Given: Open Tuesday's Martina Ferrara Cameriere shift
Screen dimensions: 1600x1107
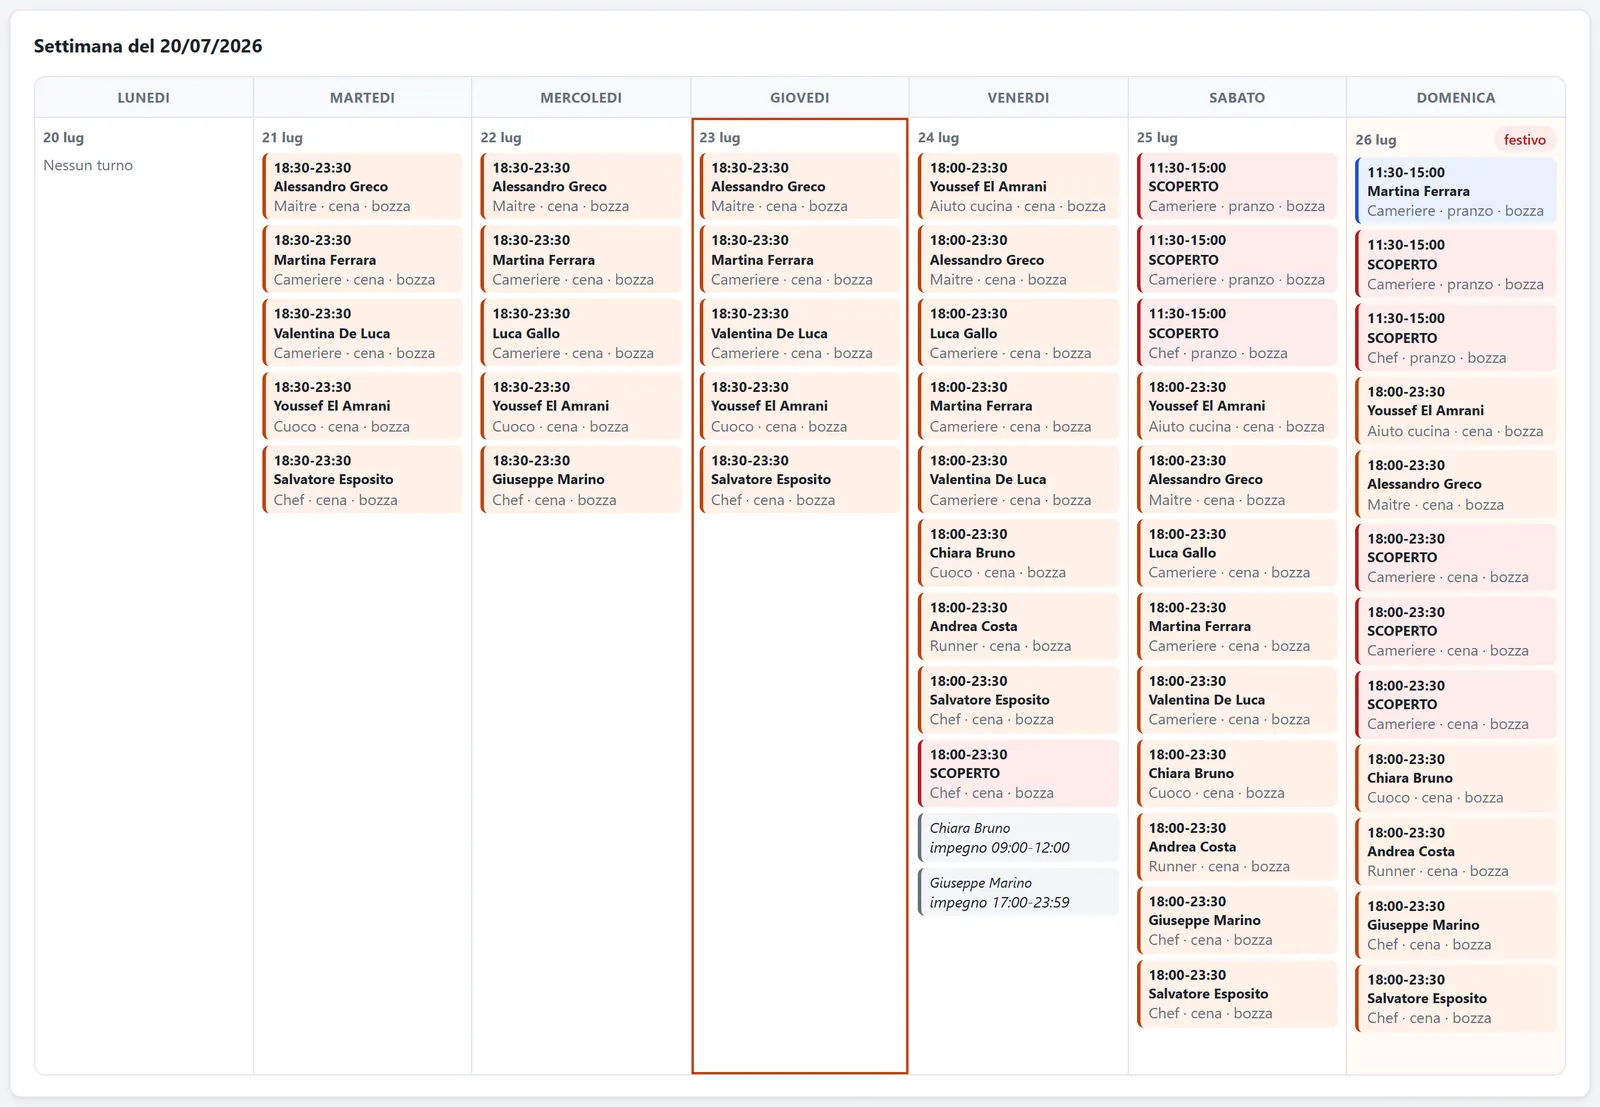Looking at the screenshot, I should (x=362, y=260).
